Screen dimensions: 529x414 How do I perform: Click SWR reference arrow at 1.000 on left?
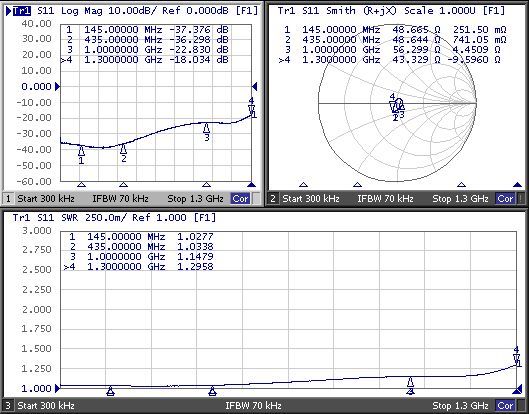click(57, 389)
